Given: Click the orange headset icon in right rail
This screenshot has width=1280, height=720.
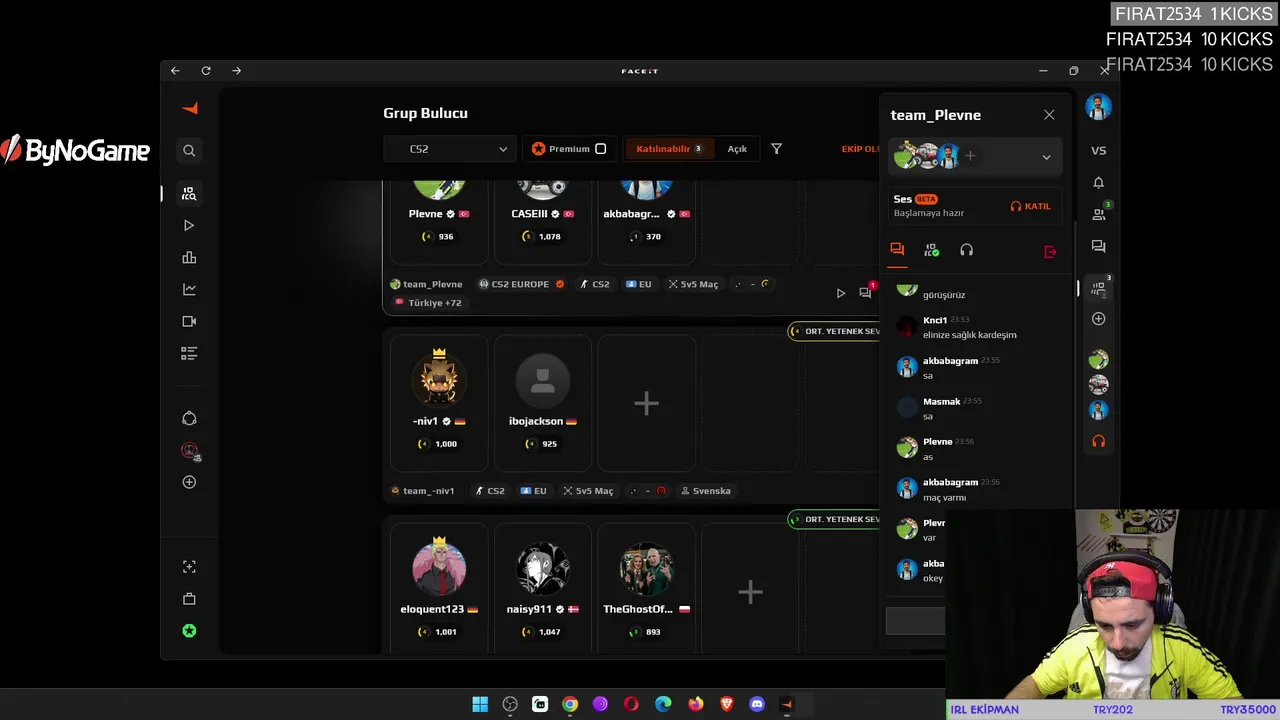Looking at the screenshot, I should pos(1098,441).
